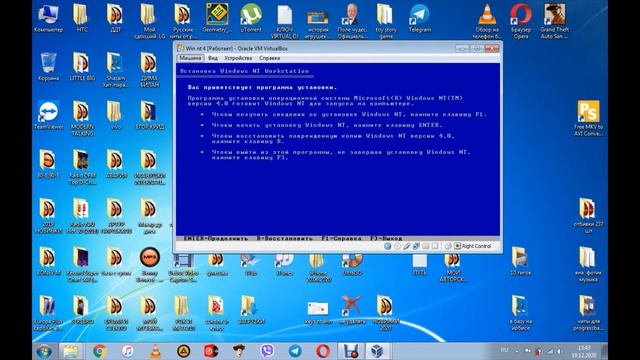Image resolution: width=640 pixels, height=360 pixels.
Task: Select the Grand Theft Auto San desktop shortcut
Action: coord(554,21)
